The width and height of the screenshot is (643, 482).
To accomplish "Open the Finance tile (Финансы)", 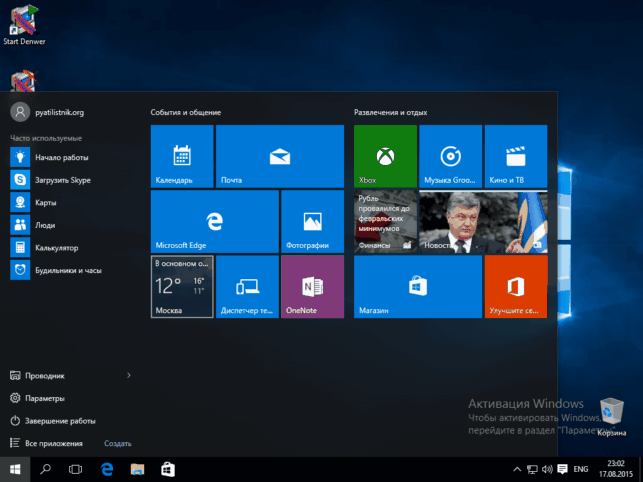I will pos(385,222).
